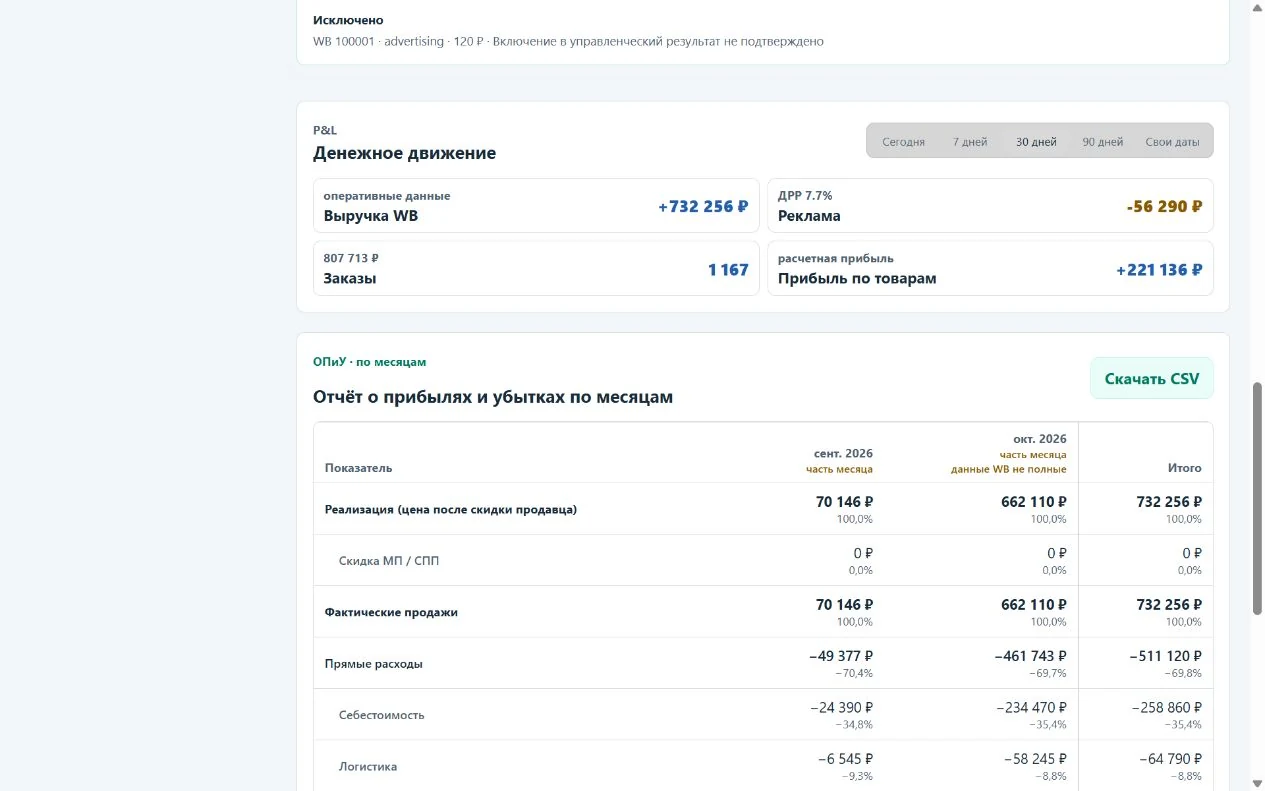Click the сент. 2026 column header
Image resolution: width=1265 pixels, height=791 pixels.
click(843, 453)
